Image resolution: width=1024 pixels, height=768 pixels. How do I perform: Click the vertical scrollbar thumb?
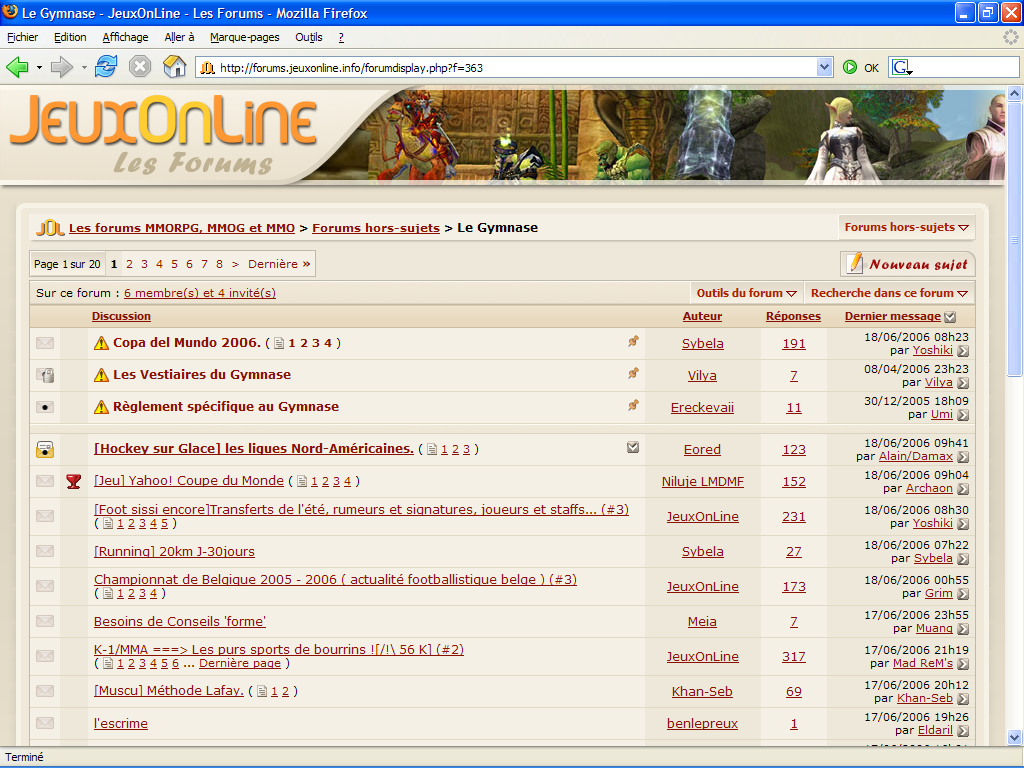pyautogui.click(x=1014, y=239)
